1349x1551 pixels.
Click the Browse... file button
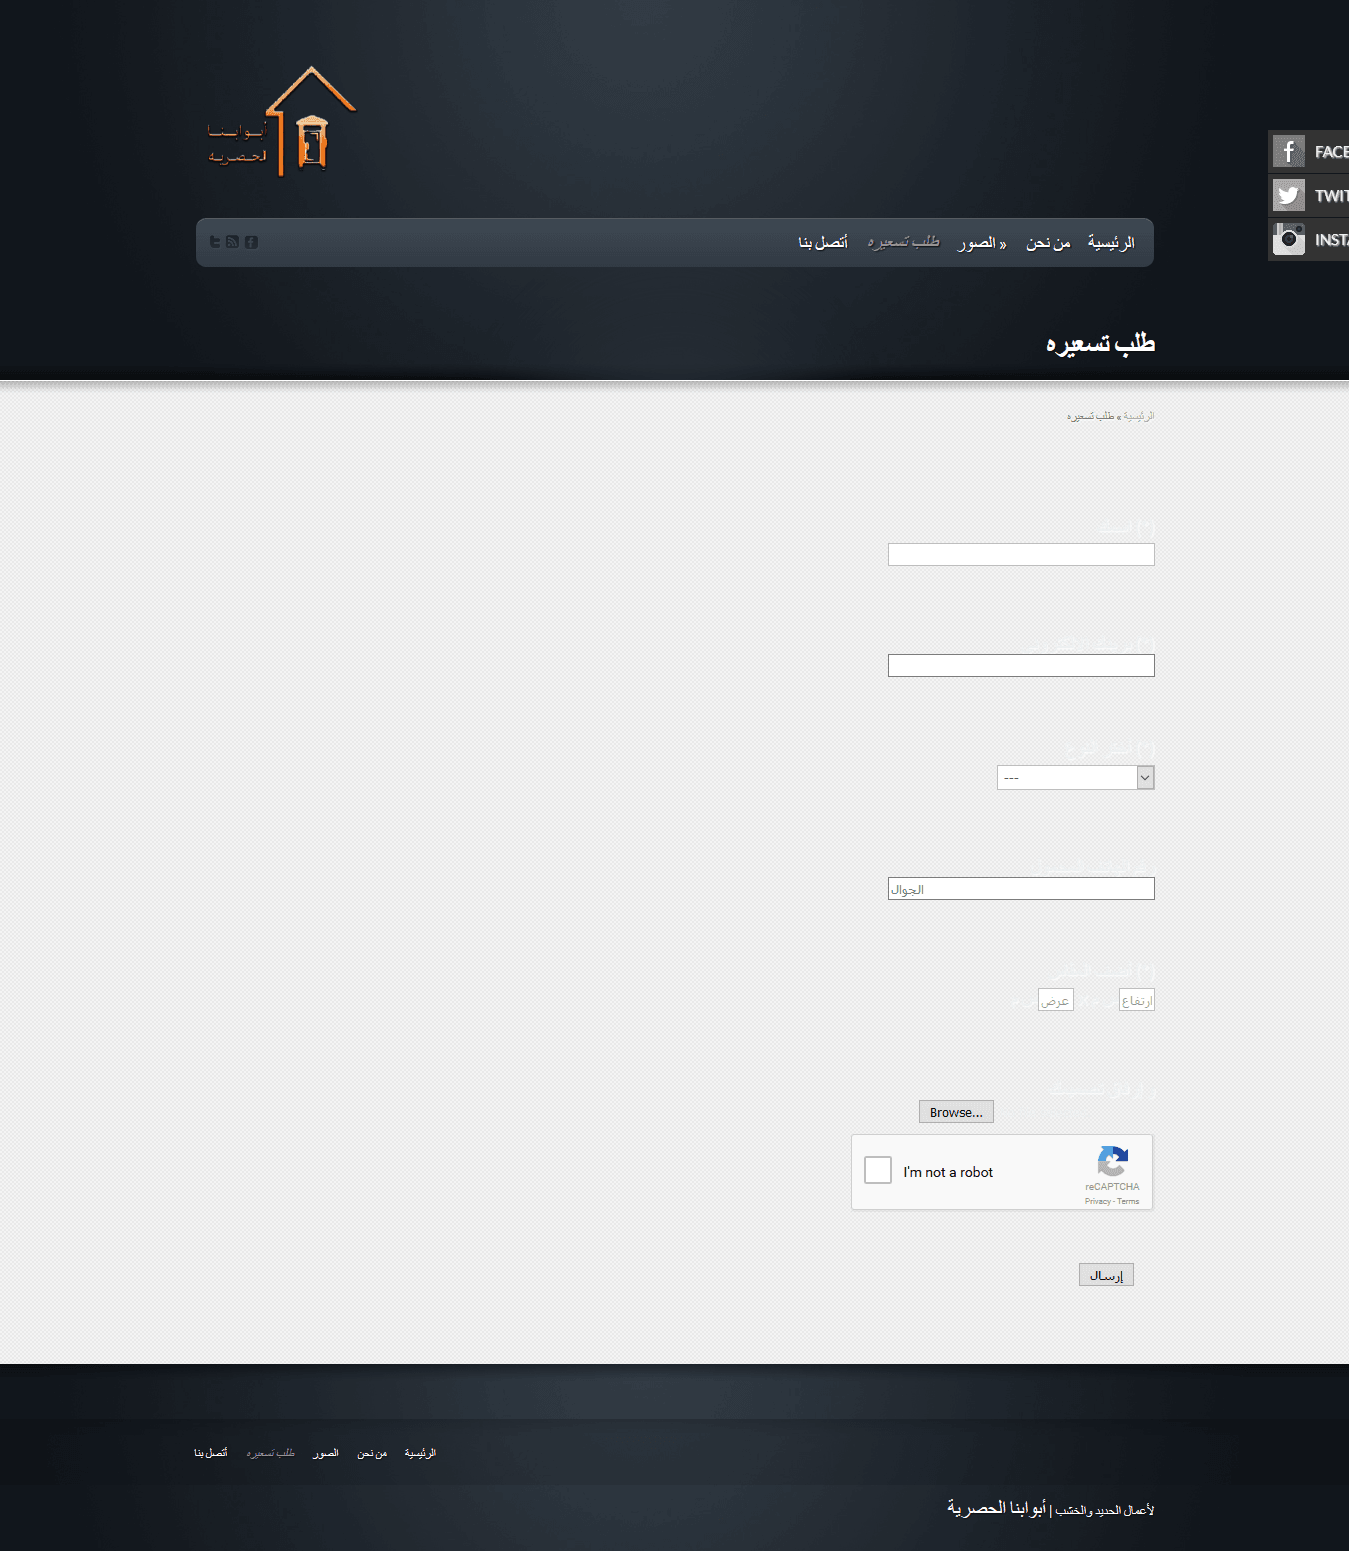[956, 1112]
